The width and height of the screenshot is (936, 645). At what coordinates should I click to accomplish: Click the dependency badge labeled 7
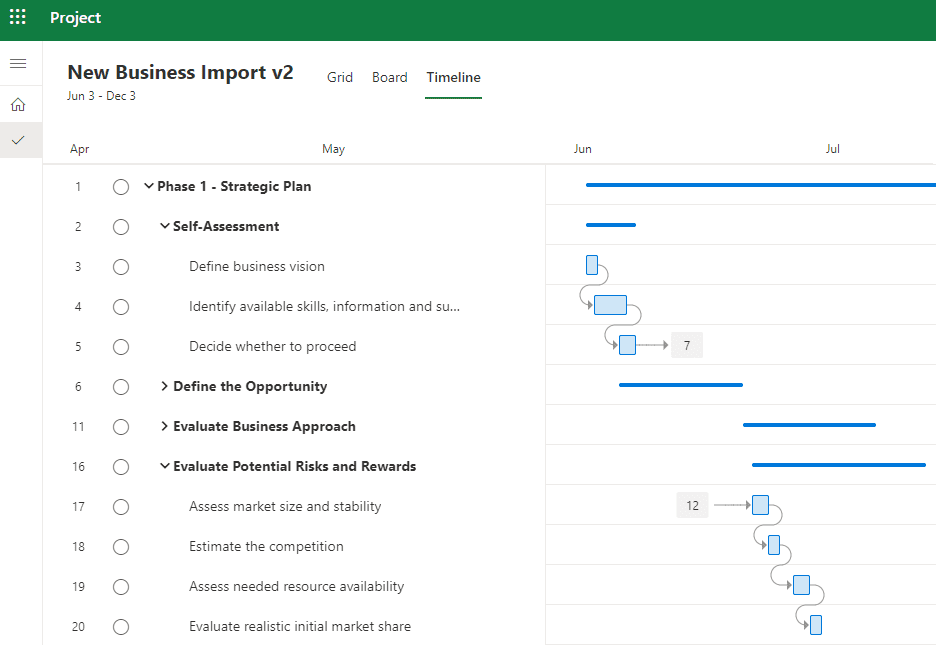(687, 345)
